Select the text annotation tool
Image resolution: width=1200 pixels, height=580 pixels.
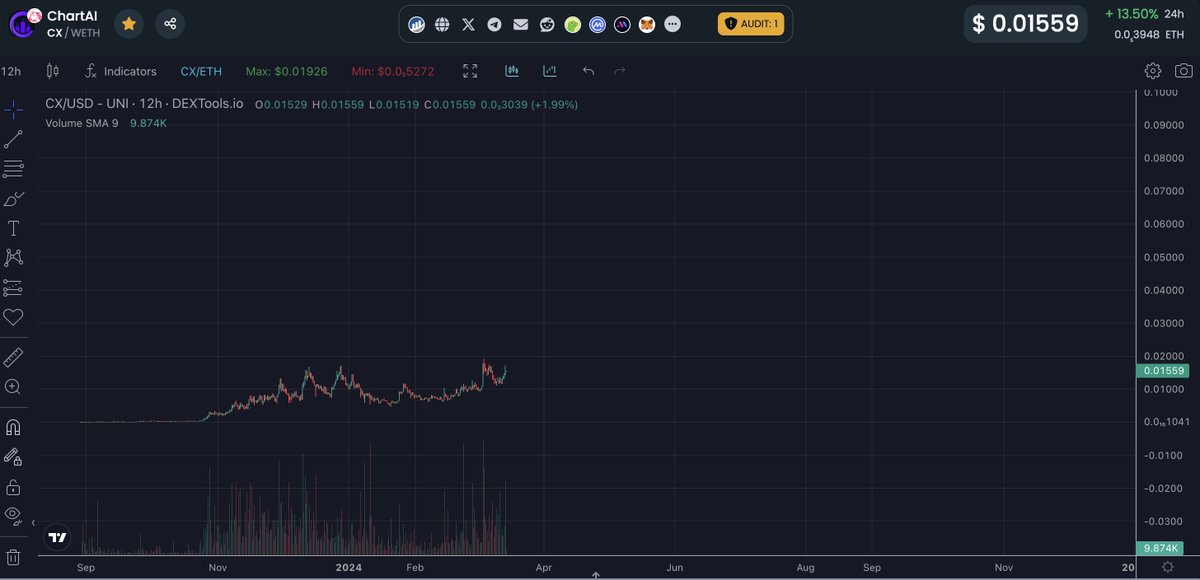(x=13, y=228)
